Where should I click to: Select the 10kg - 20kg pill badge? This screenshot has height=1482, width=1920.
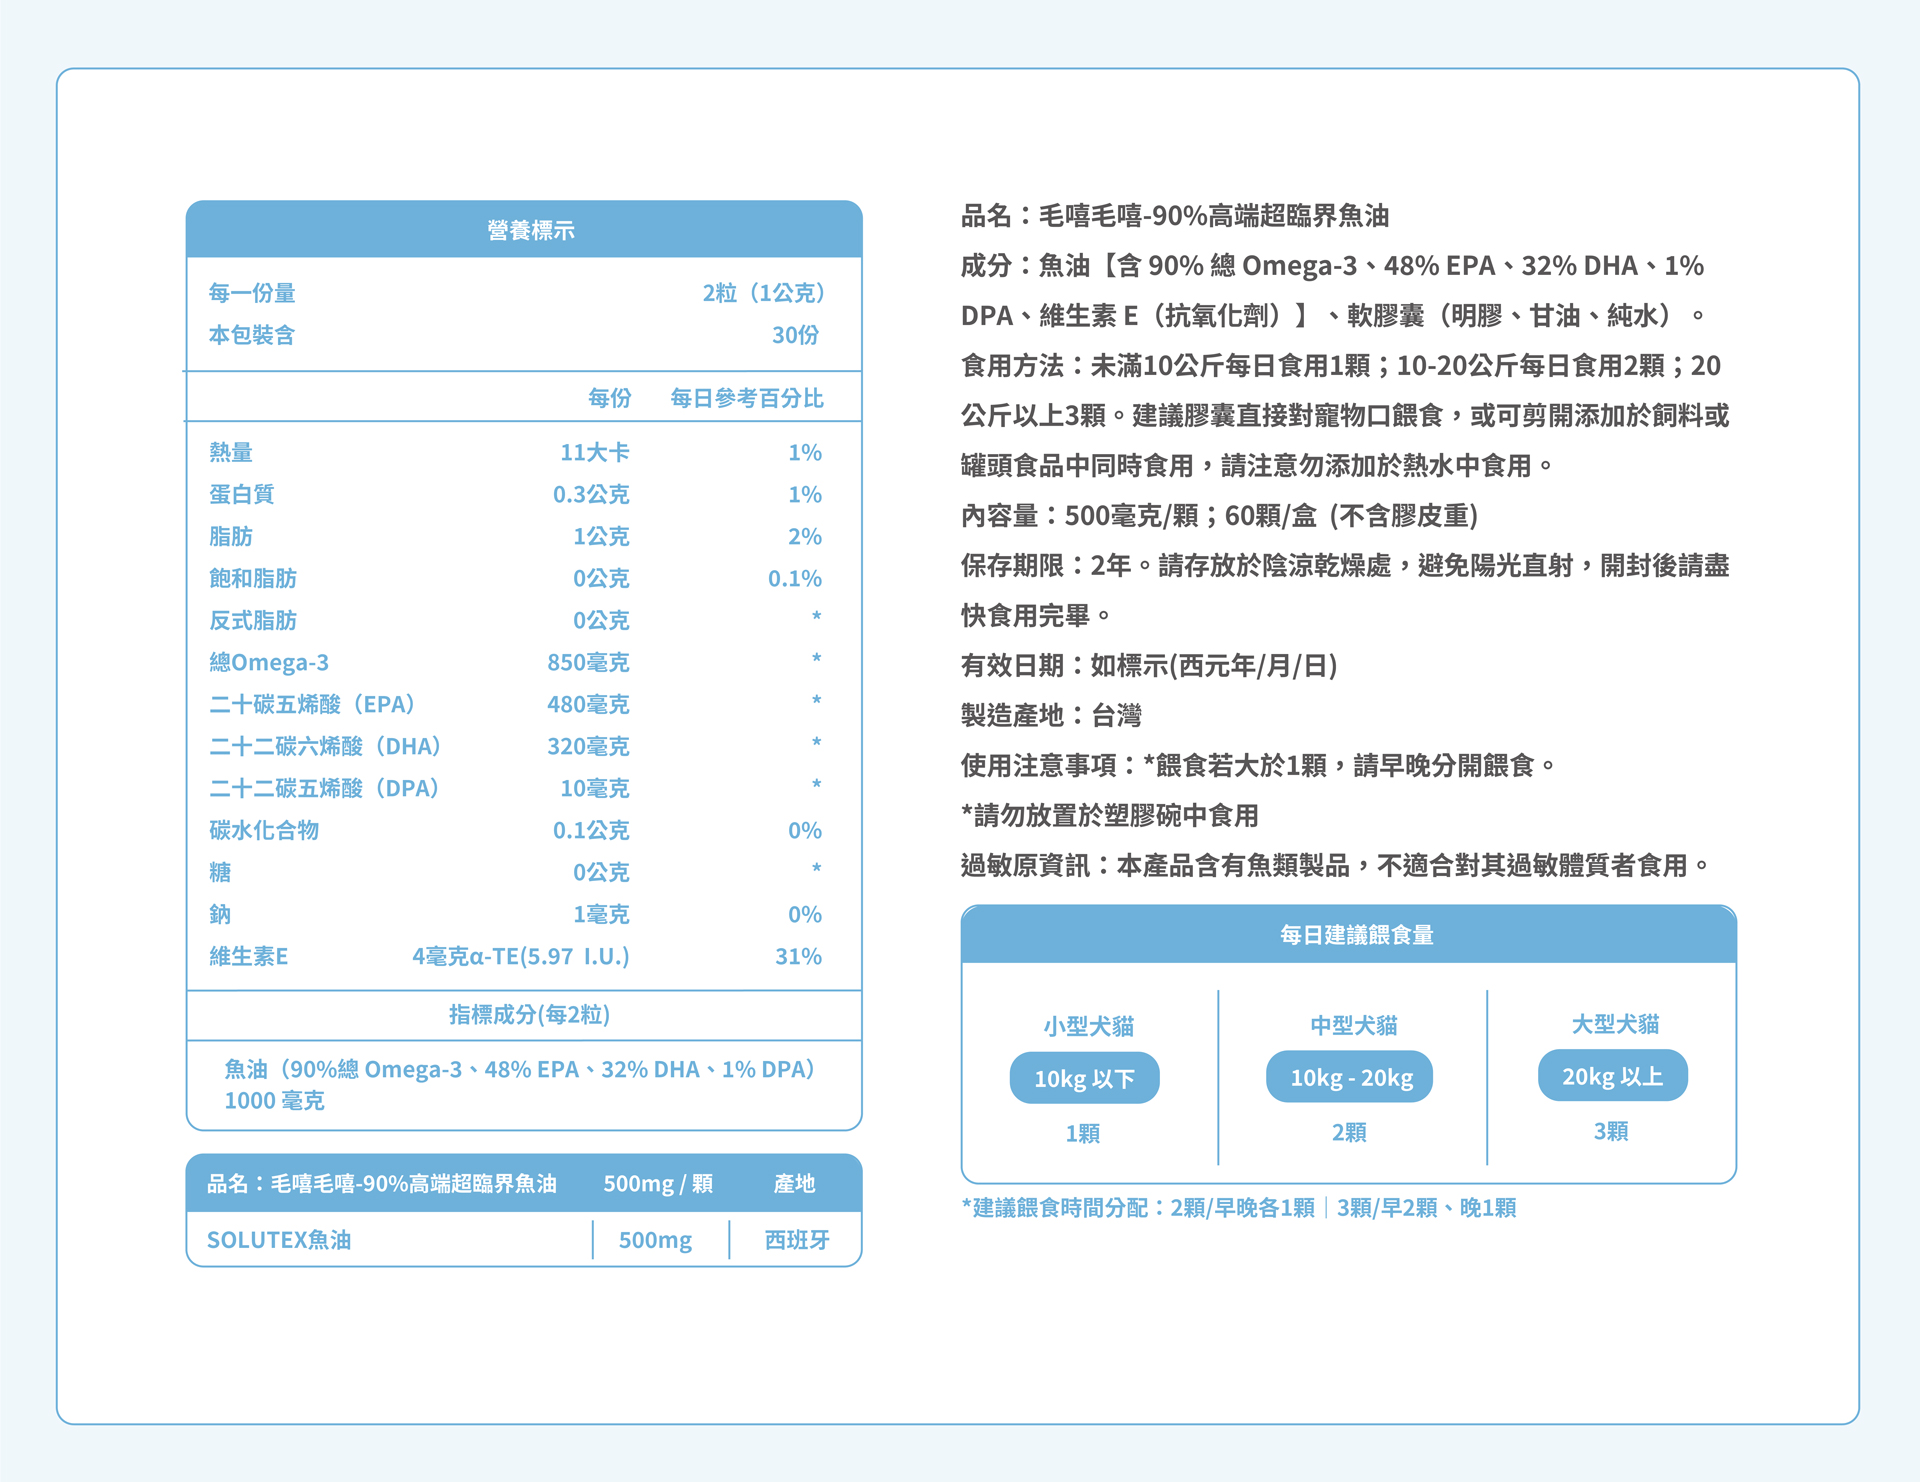1349,1077
